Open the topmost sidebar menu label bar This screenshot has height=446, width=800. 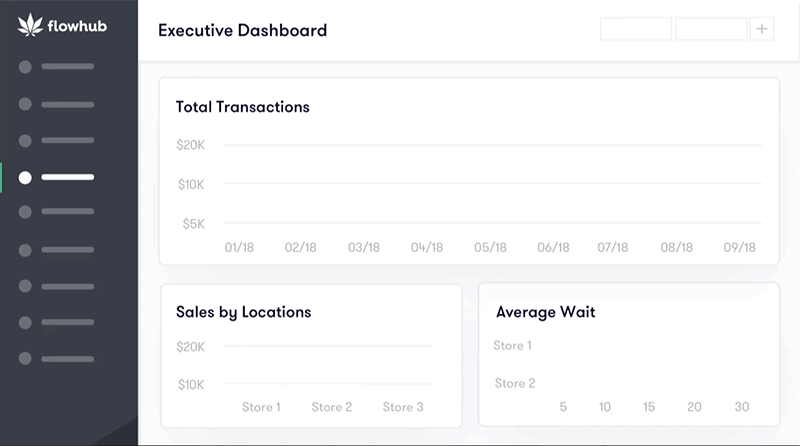(68, 67)
